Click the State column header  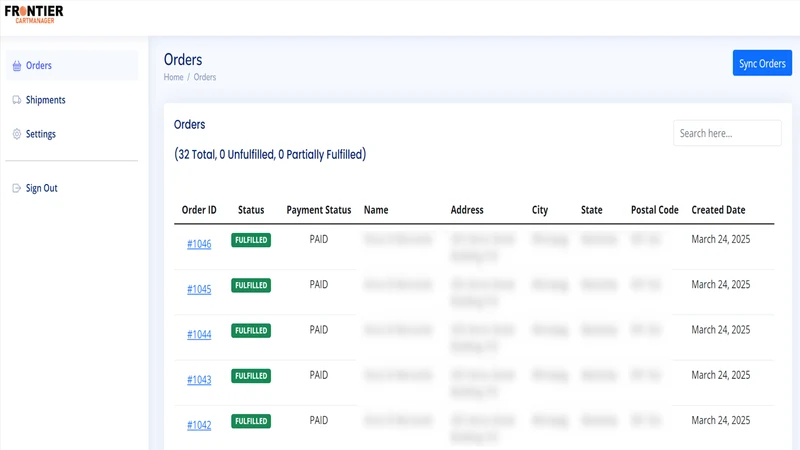(592, 210)
